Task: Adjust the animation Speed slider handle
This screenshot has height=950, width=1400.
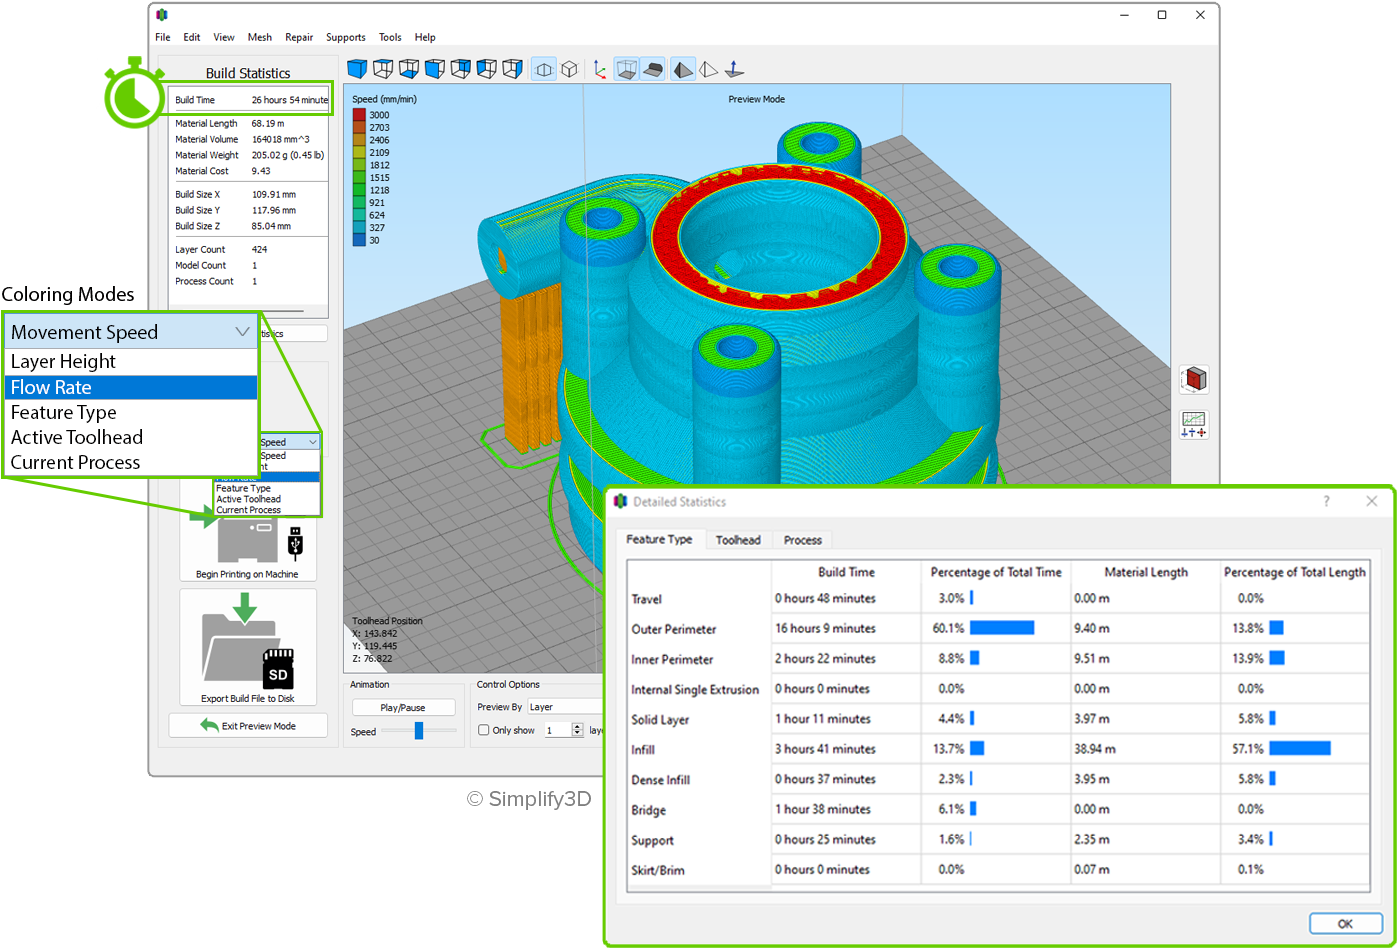Action: tap(419, 731)
